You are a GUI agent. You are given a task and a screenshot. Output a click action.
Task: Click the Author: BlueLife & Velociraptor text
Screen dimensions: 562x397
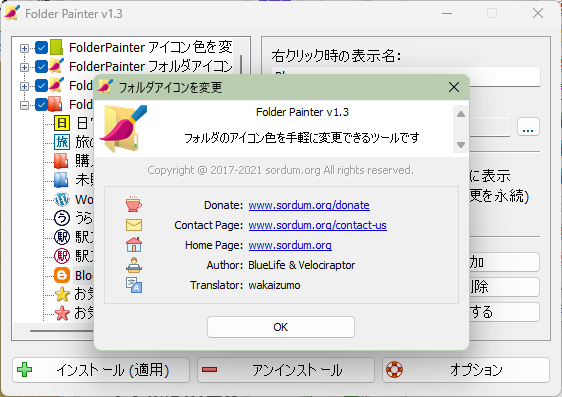[281, 265]
